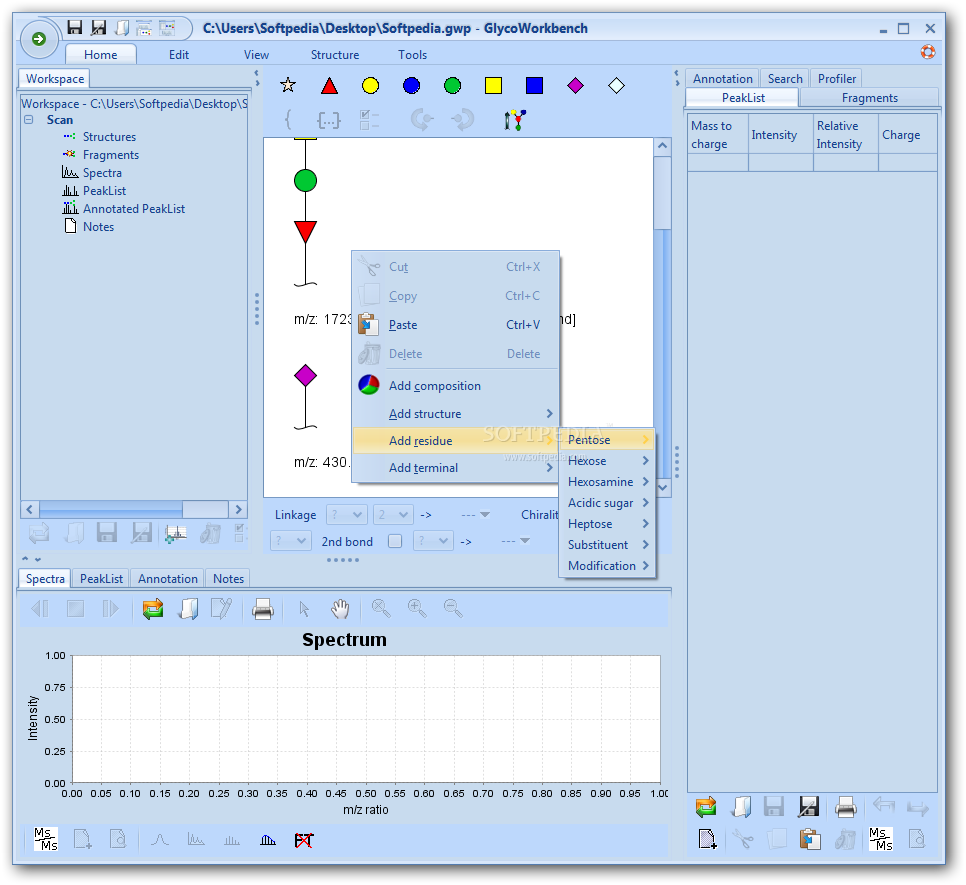Click the Ms/Ms icon in the PeakList panel
The width and height of the screenshot is (966, 885).
881,839
